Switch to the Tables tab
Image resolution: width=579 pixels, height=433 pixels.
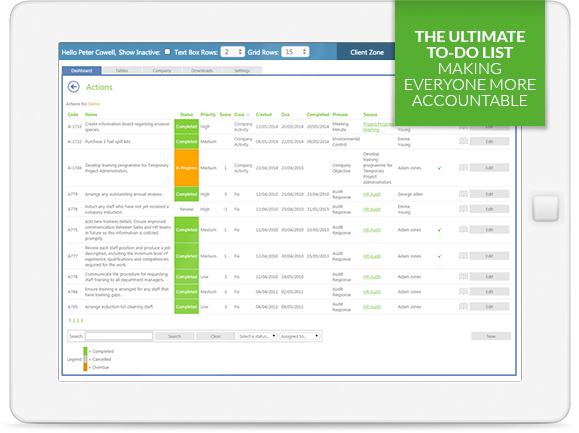click(122, 71)
